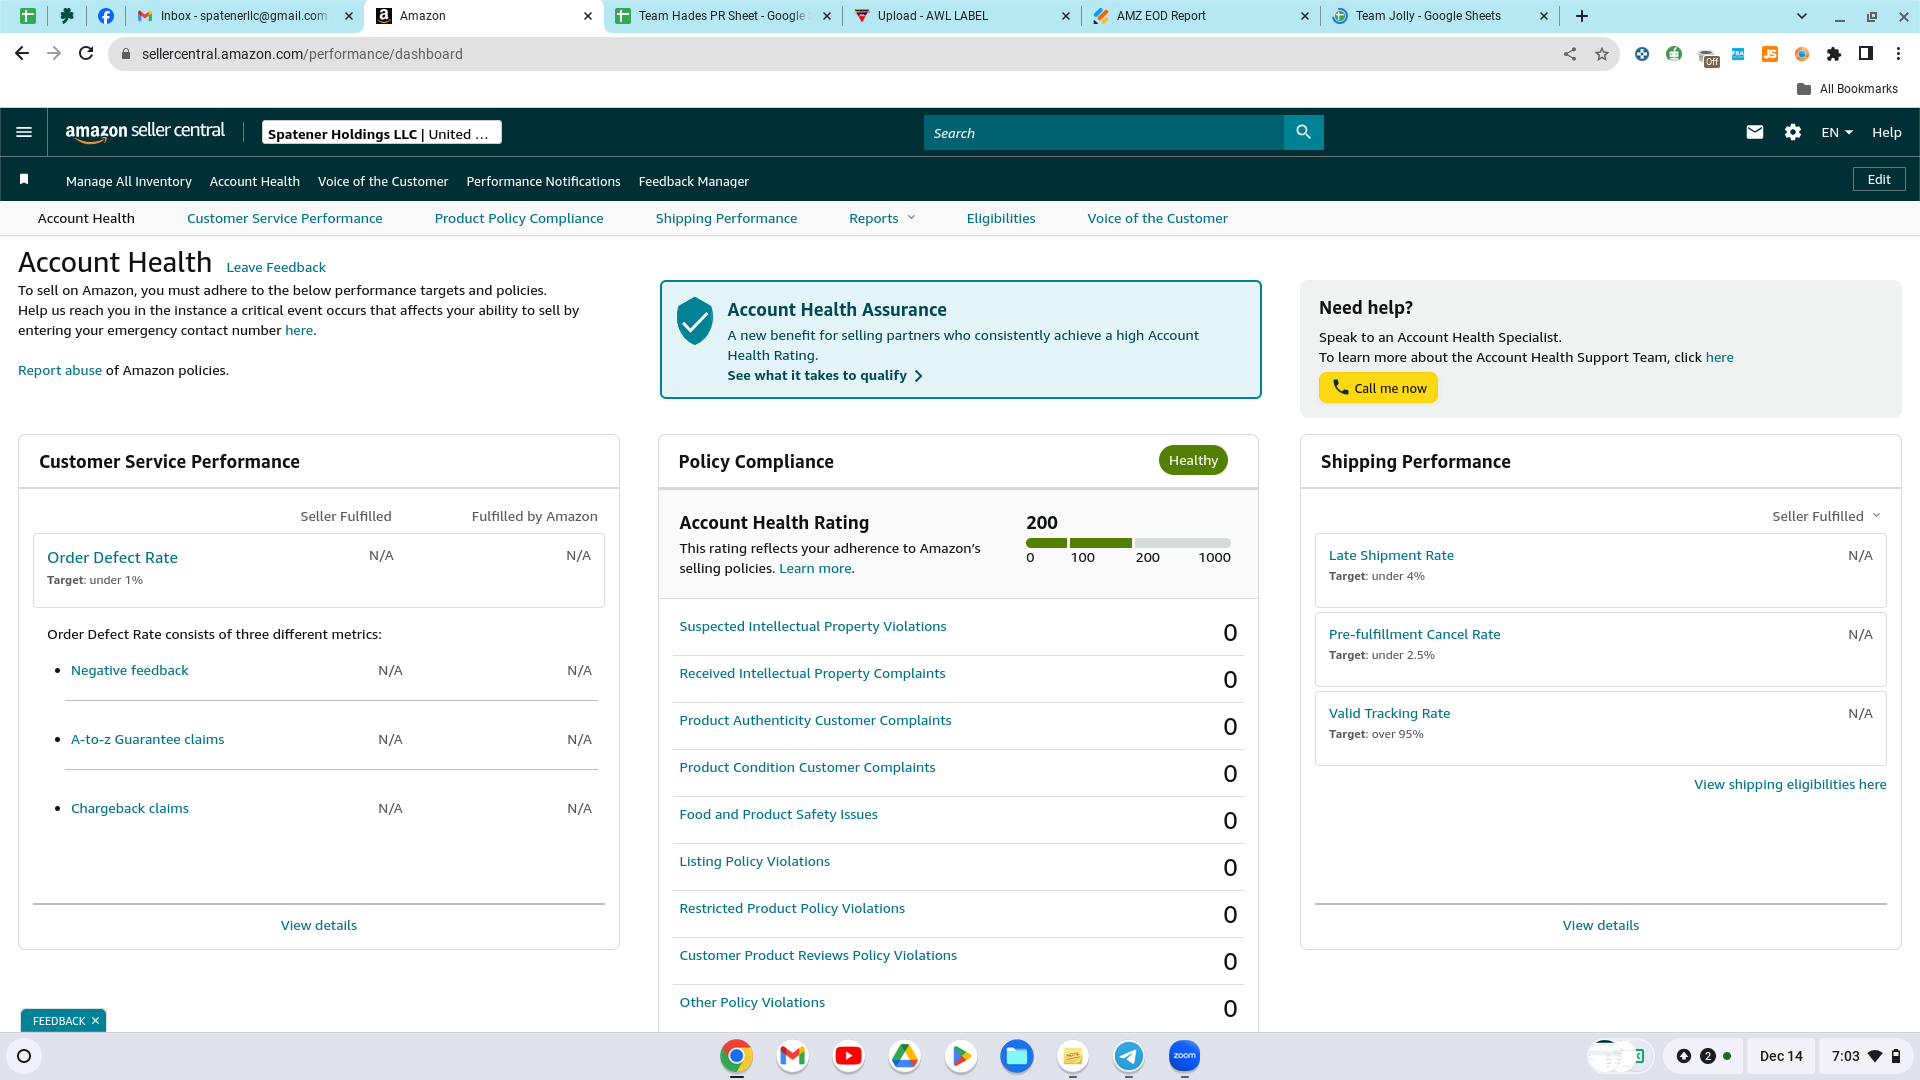
Task: Click the Leave Feedback link
Action: pyautogui.click(x=276, y=267)
